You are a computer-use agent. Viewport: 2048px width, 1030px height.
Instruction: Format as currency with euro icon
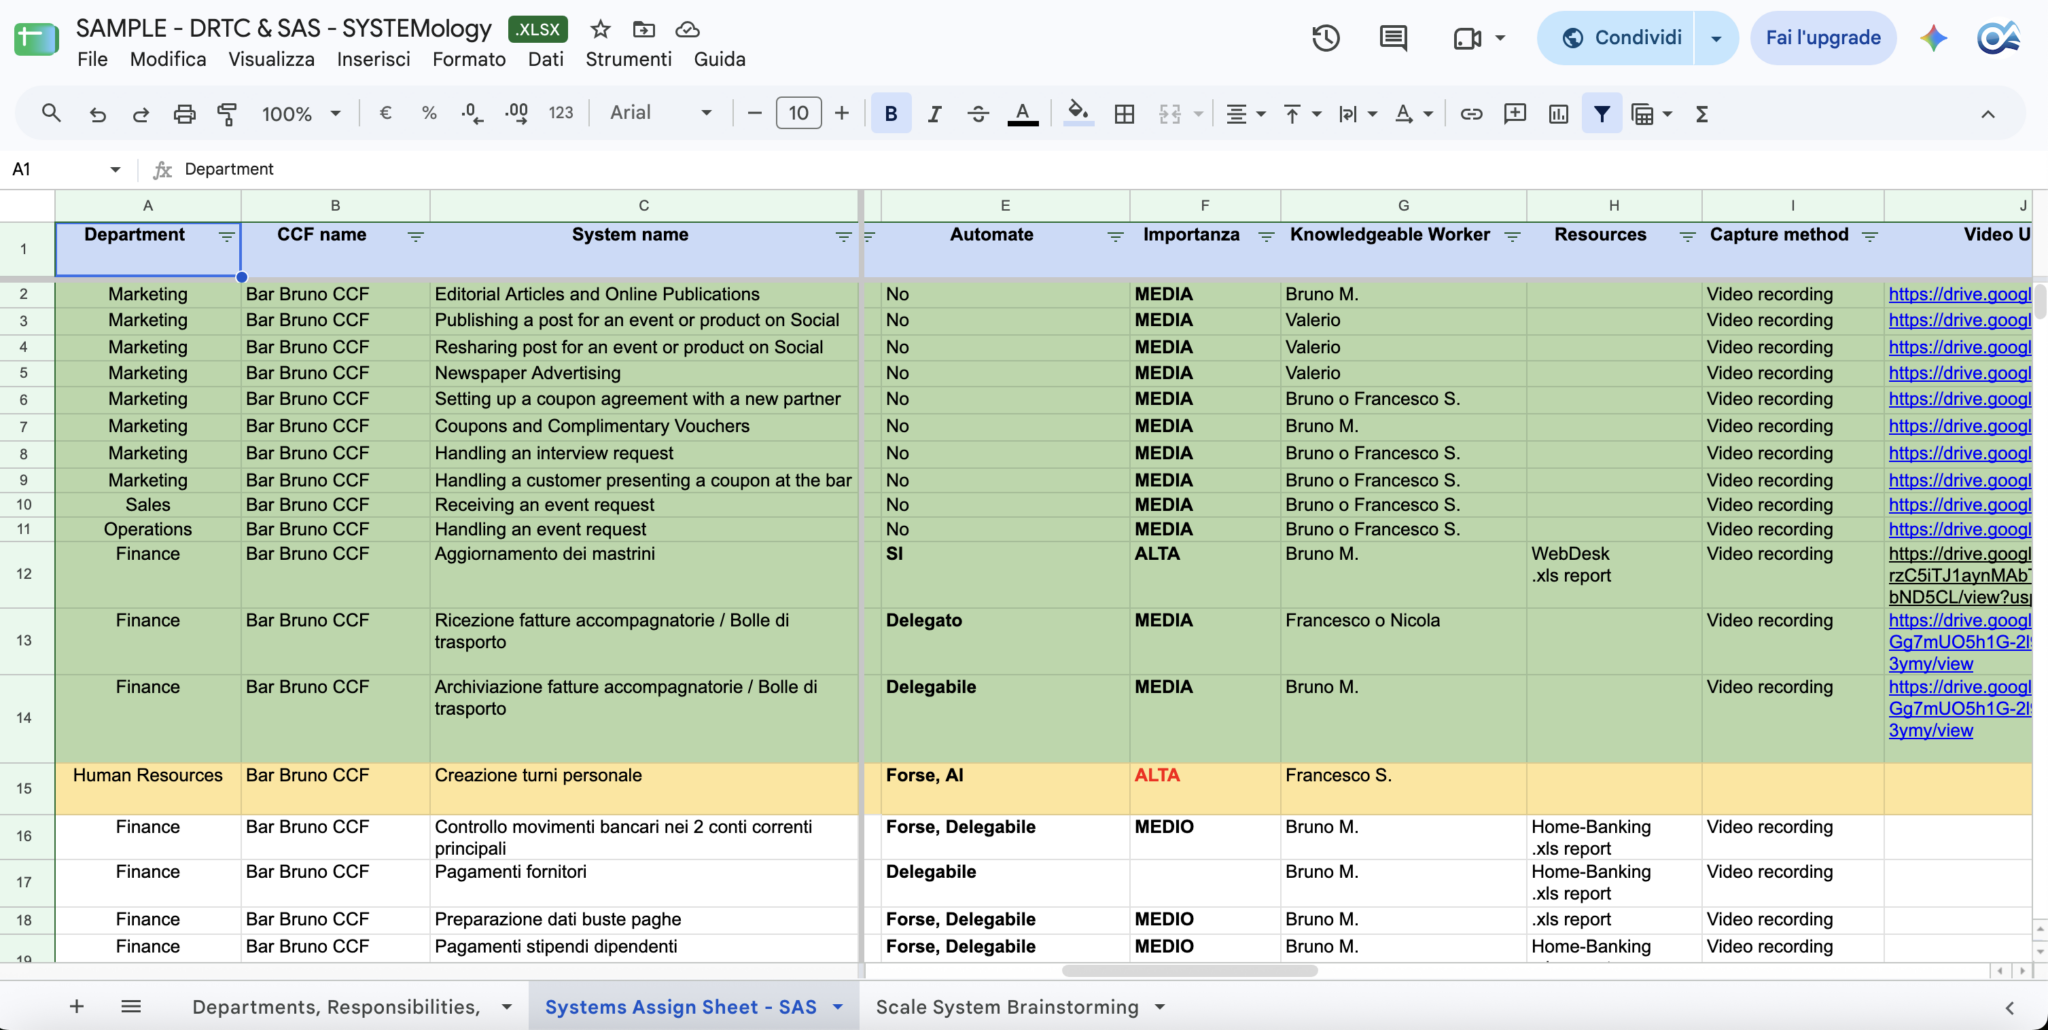click(385, 113)
